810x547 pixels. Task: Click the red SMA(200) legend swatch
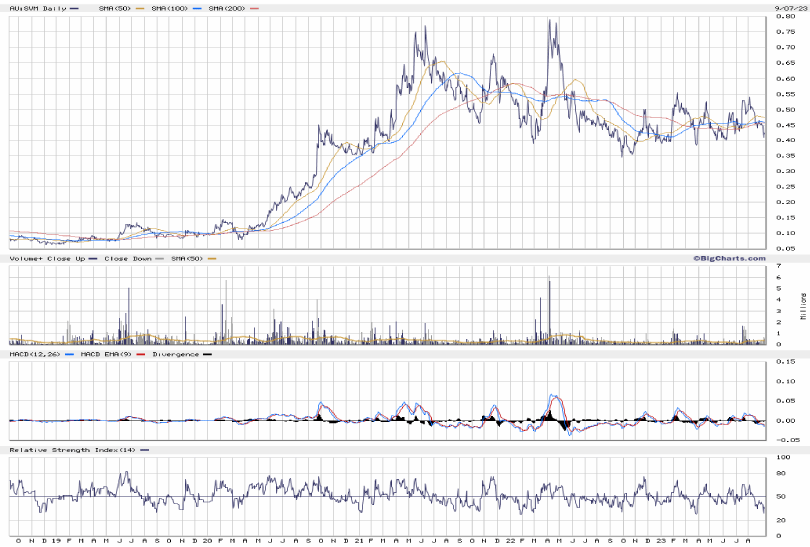tap(254, 8)
